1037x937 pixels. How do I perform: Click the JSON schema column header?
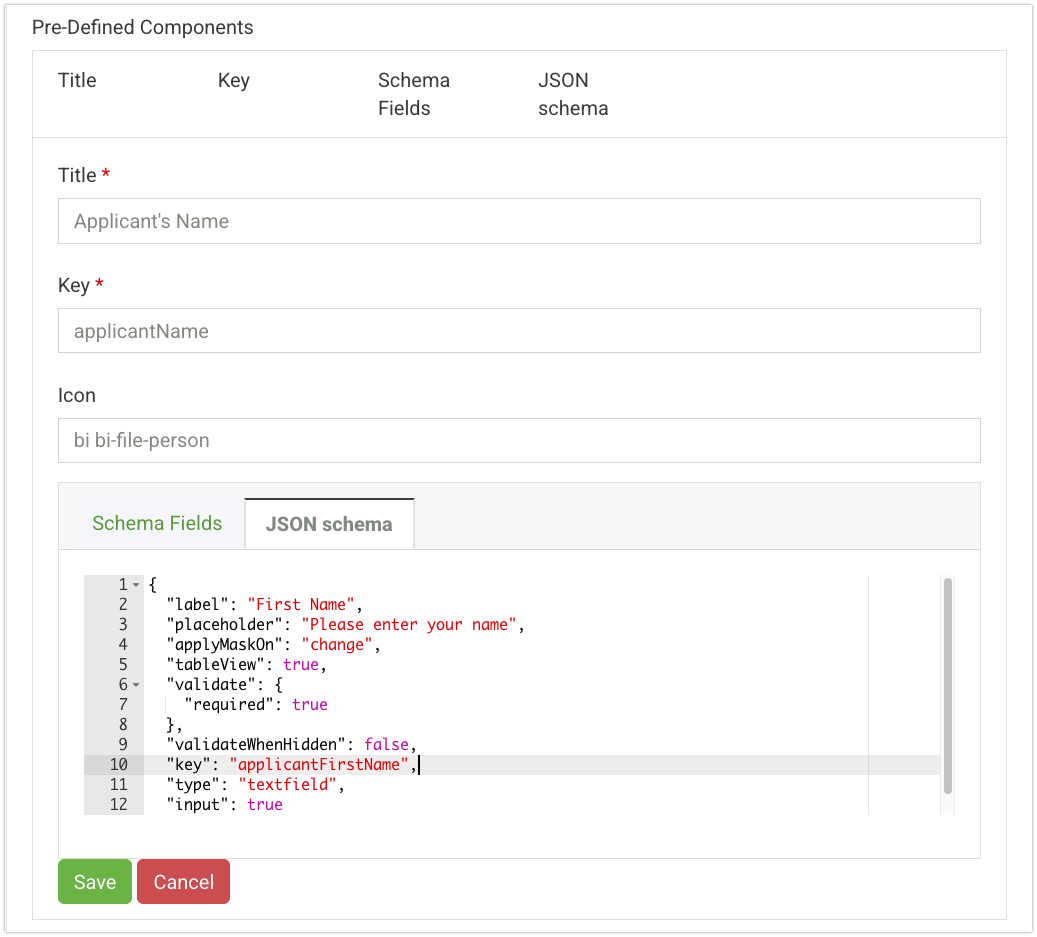573,95
